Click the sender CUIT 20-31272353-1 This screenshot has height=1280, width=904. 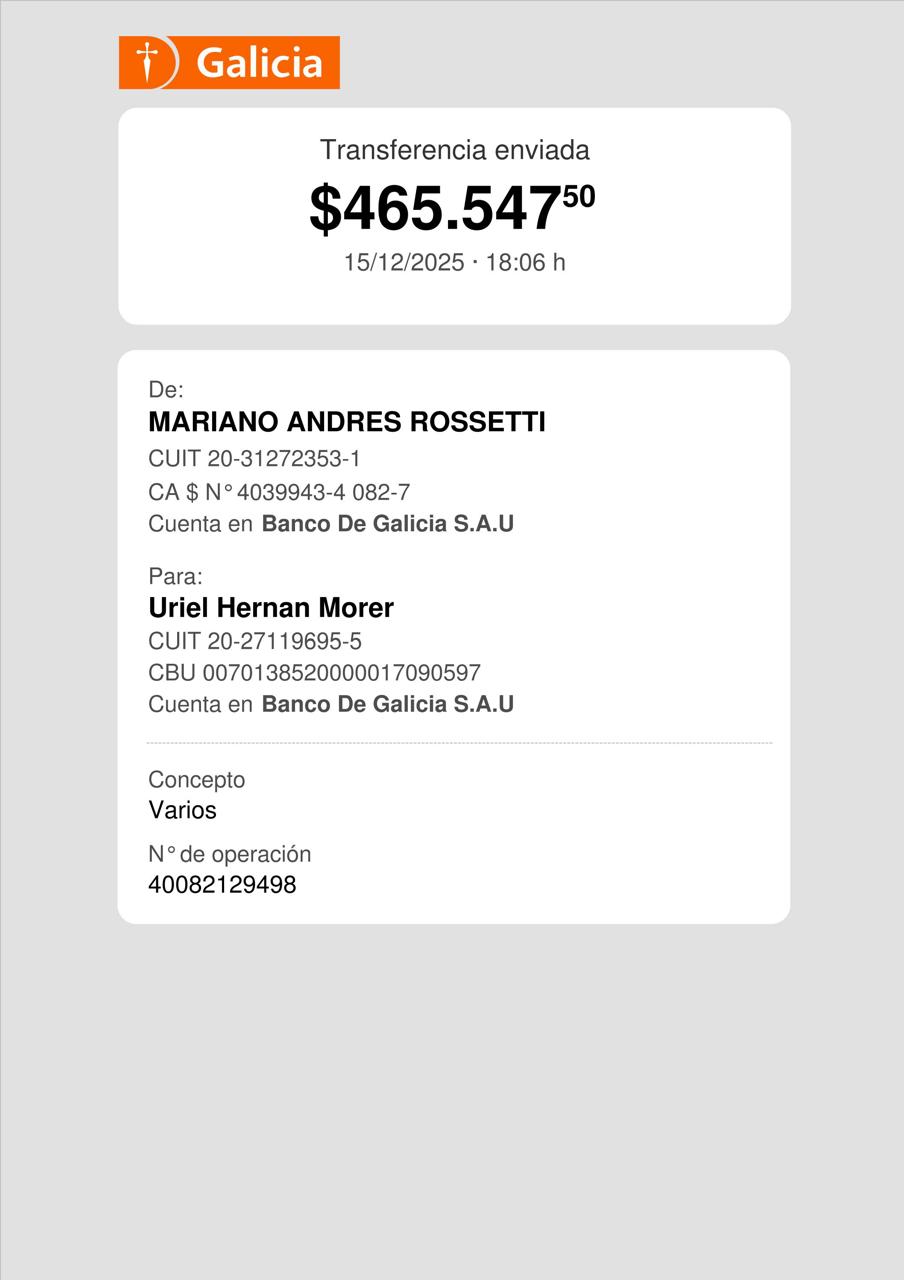pos(254,459)
